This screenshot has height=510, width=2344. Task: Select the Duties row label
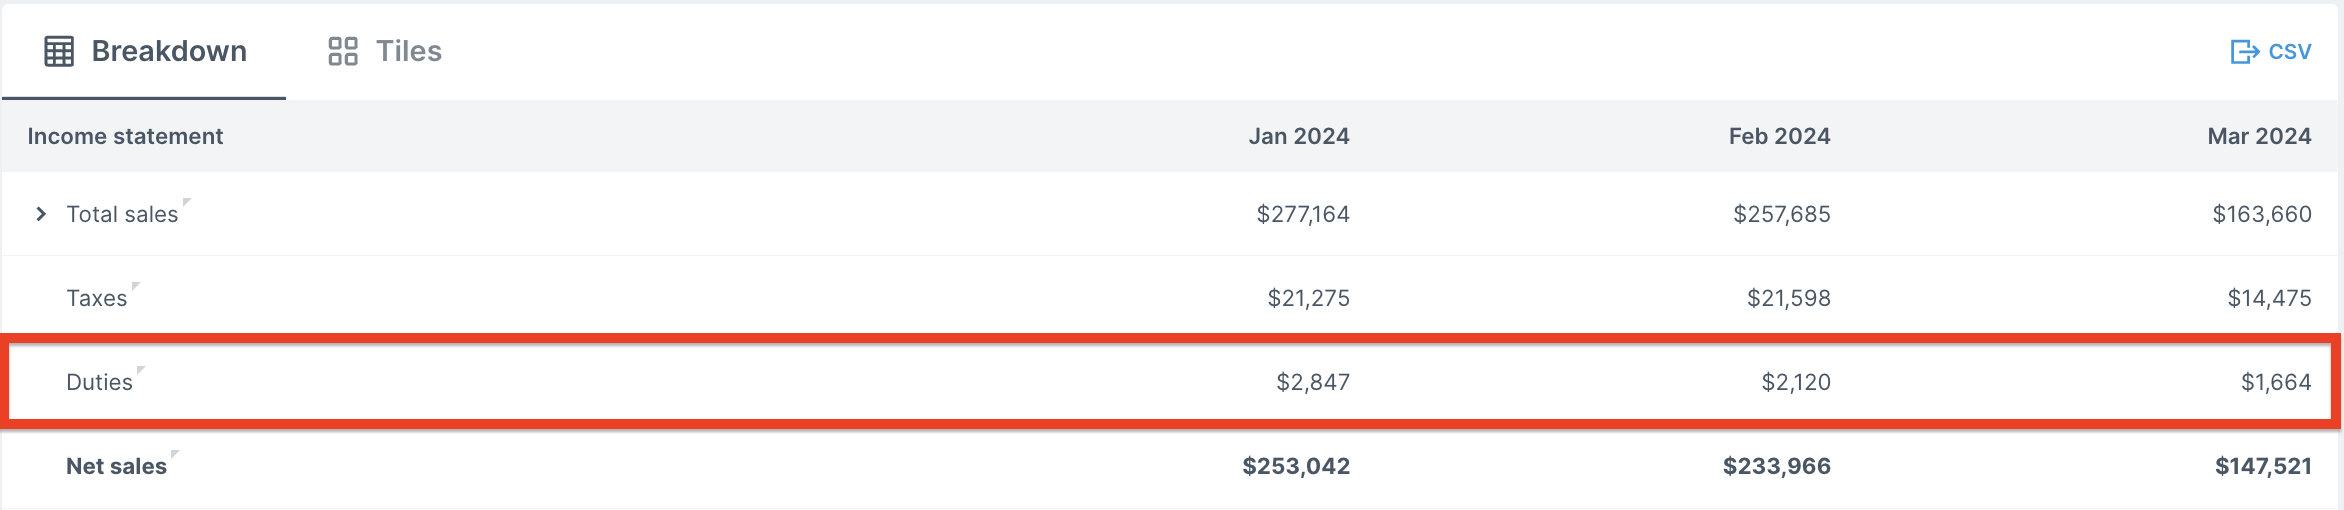click(99, 382)
